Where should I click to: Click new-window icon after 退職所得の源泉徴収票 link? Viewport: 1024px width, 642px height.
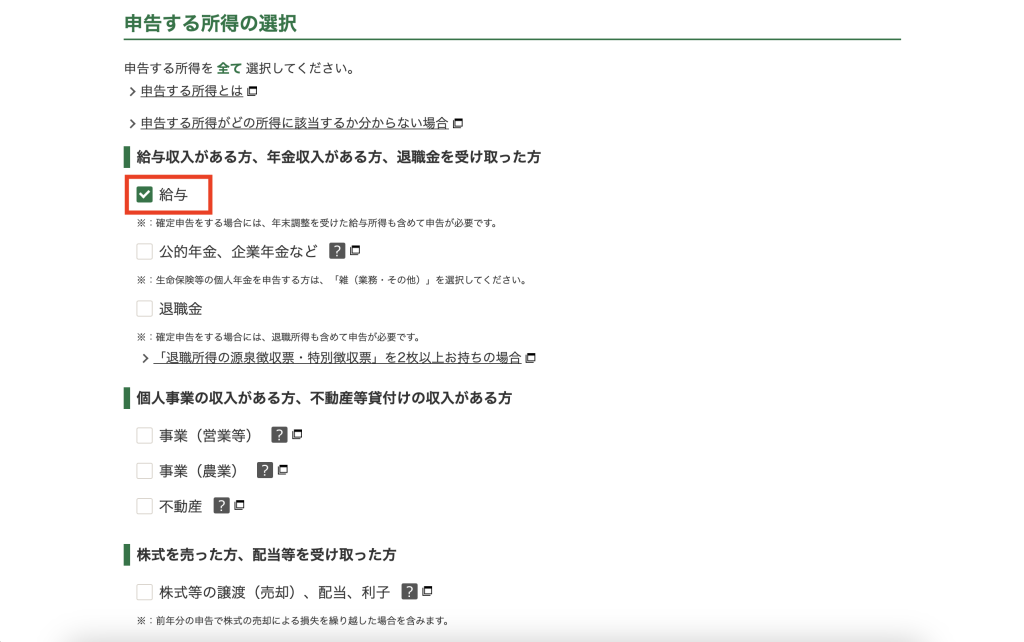531,358
